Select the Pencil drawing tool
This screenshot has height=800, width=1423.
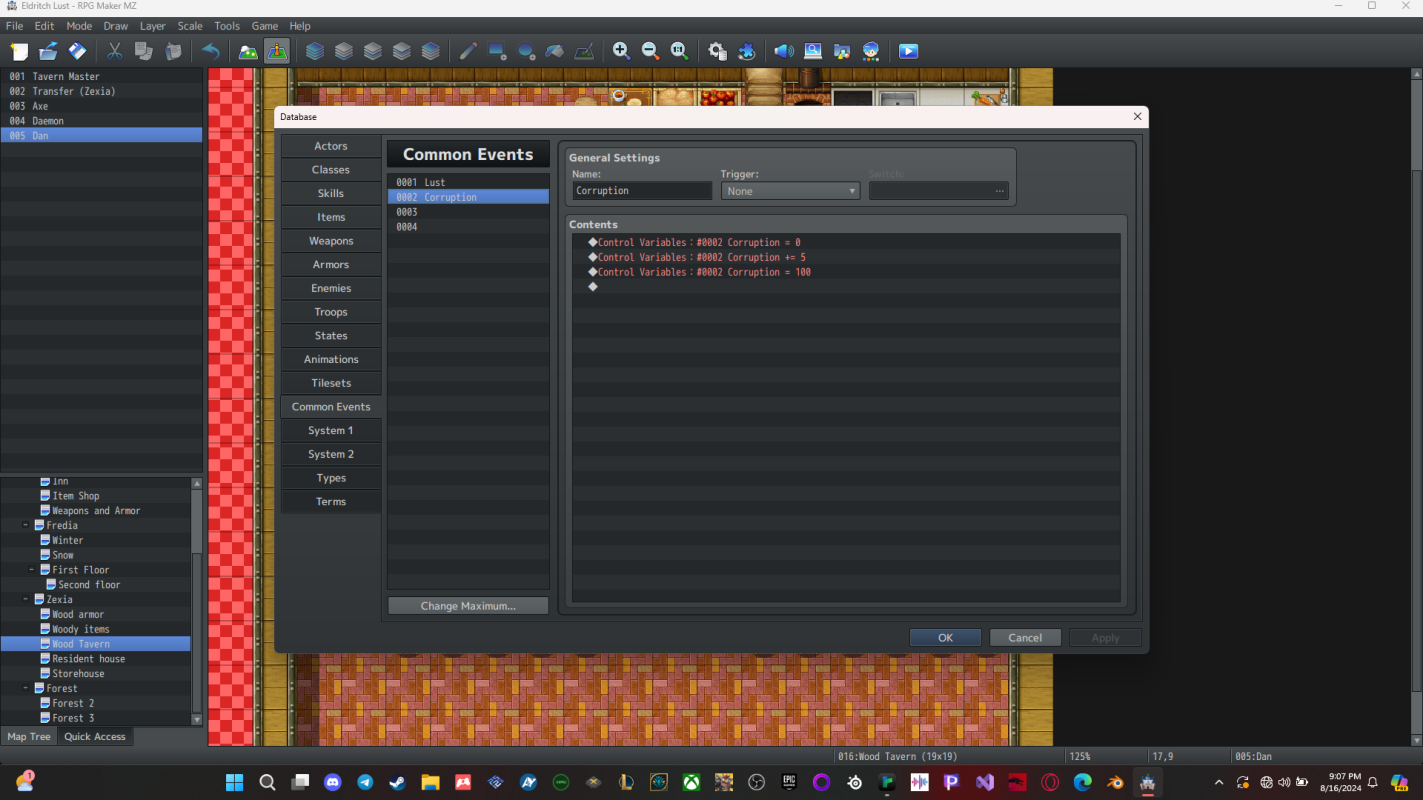(468, 51)
